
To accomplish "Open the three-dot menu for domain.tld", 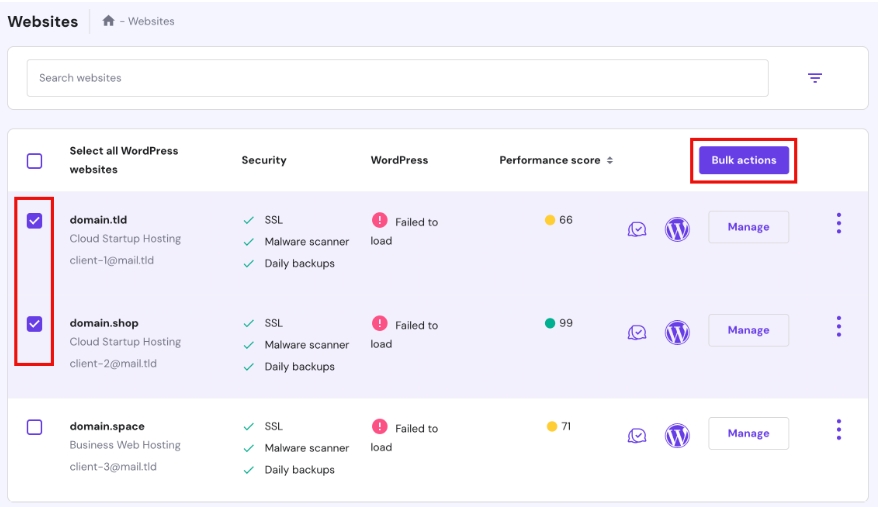I will [x=838, y=224].
